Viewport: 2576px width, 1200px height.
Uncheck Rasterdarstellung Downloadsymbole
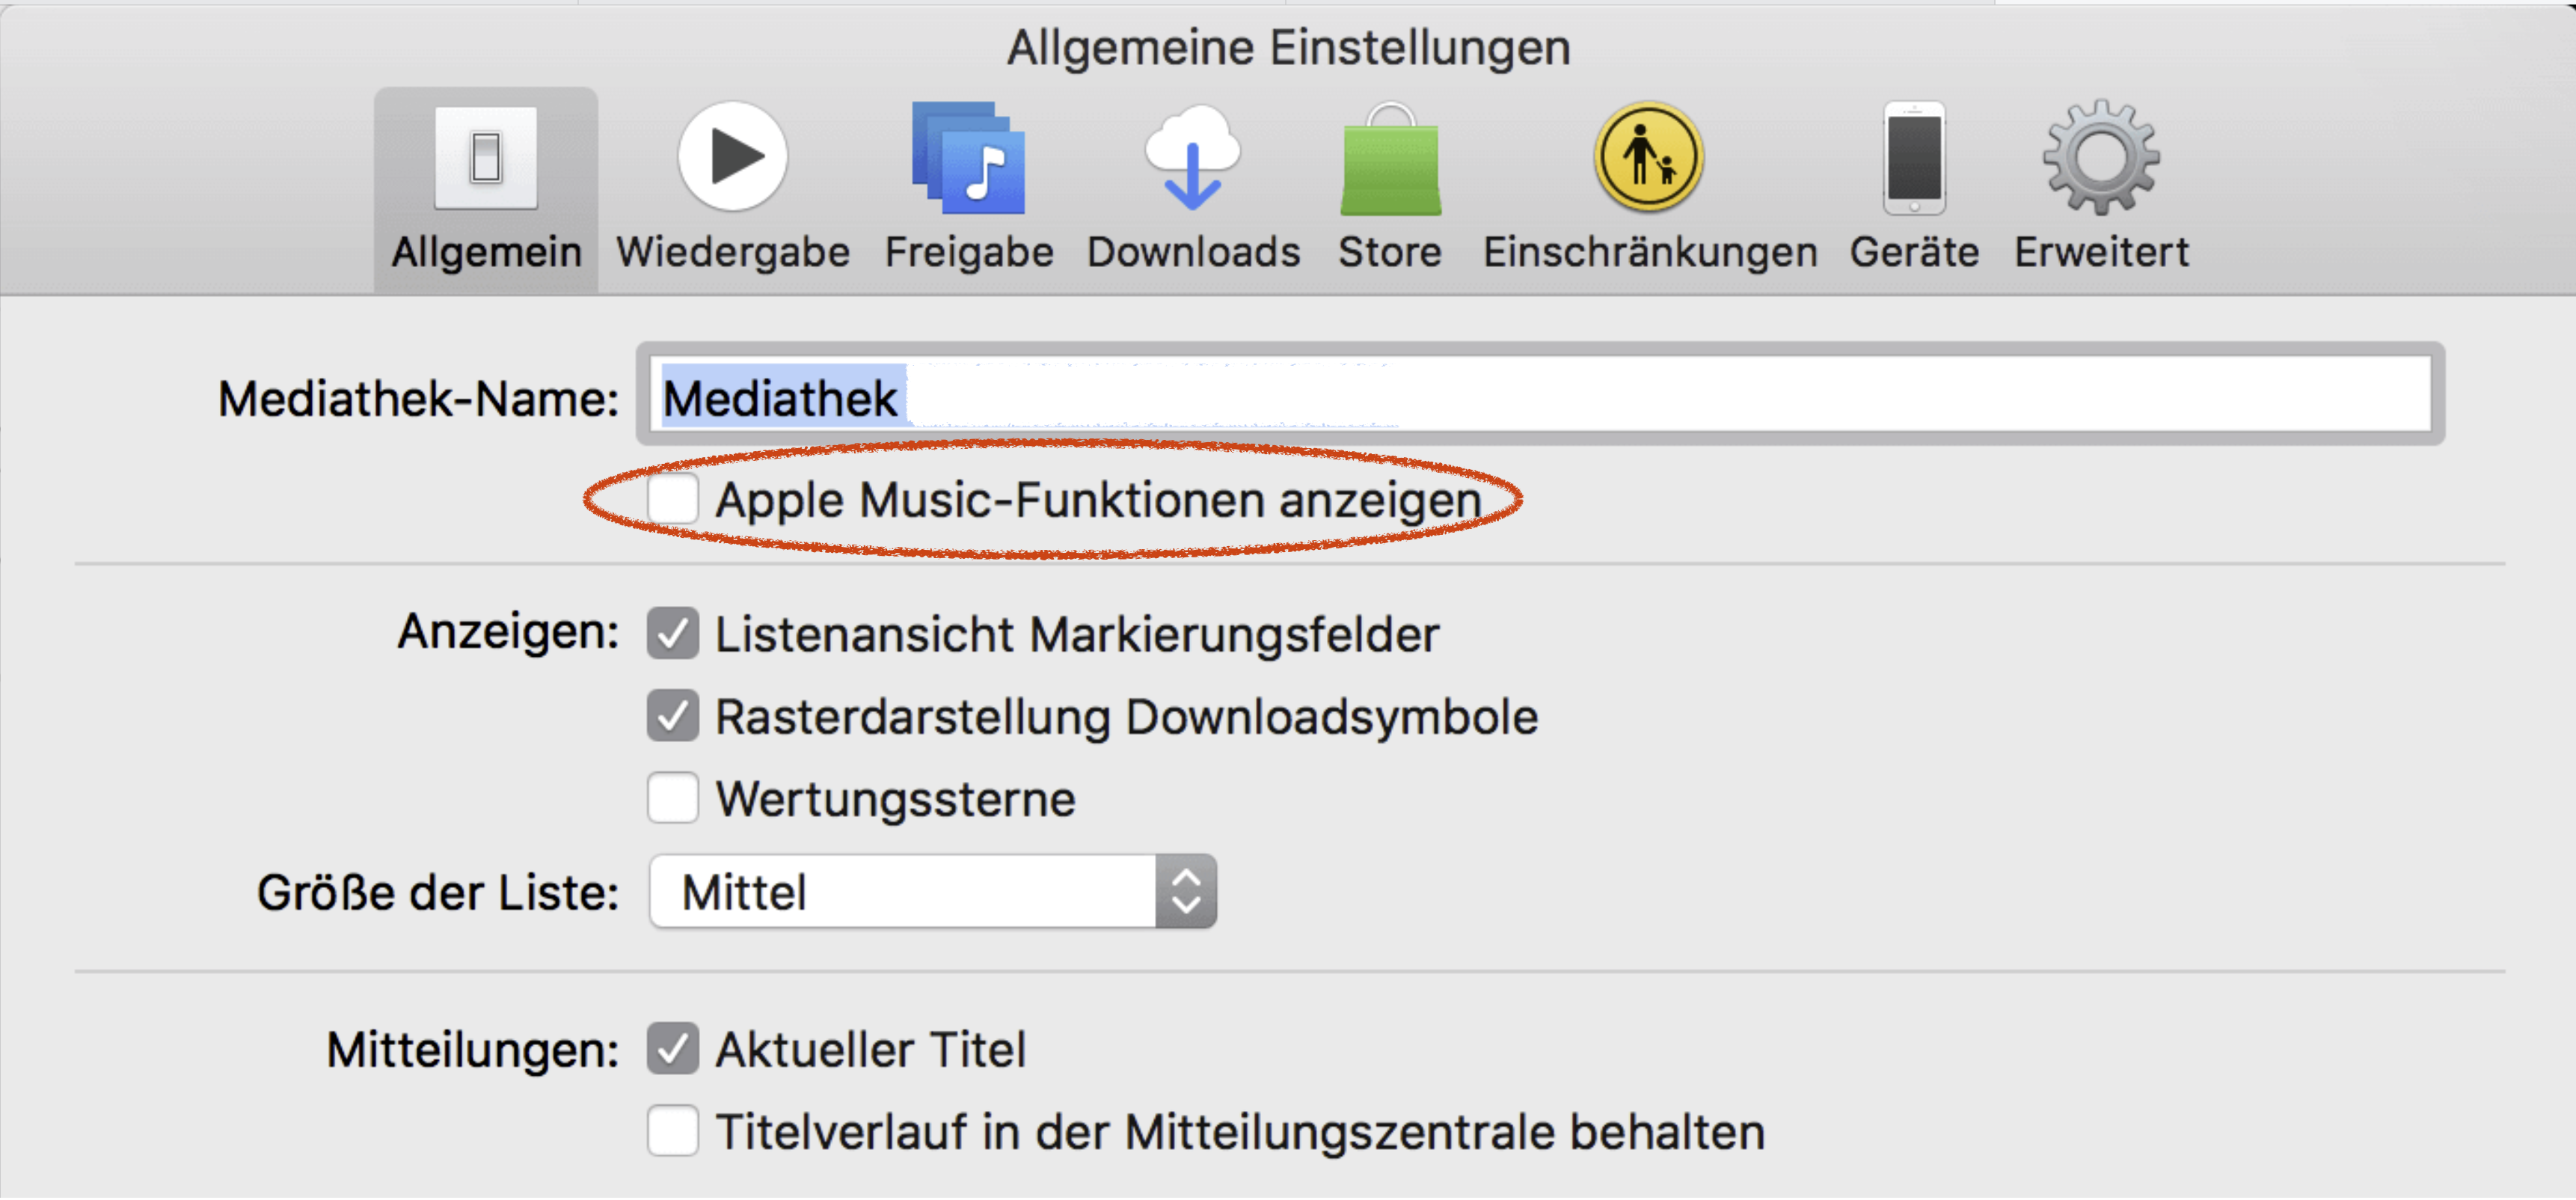(x=672, y=716)
